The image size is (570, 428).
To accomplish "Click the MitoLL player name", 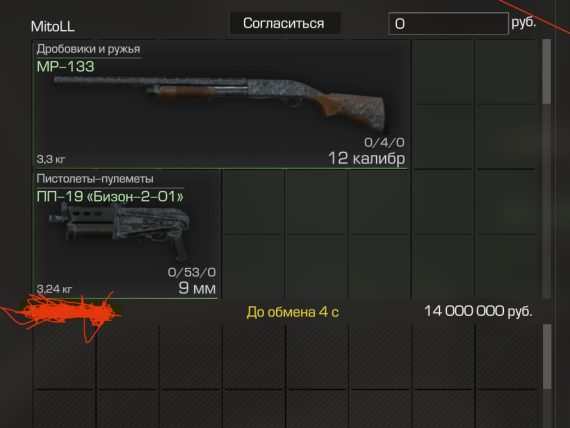I will [x=53, y=27].
